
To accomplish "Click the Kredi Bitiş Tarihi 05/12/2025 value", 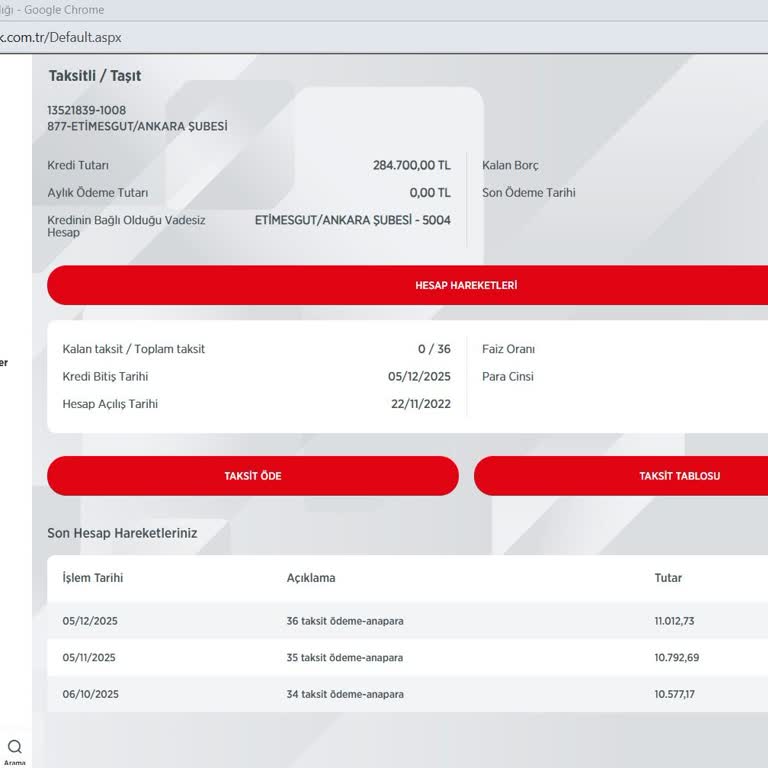I will coord(419,377).
